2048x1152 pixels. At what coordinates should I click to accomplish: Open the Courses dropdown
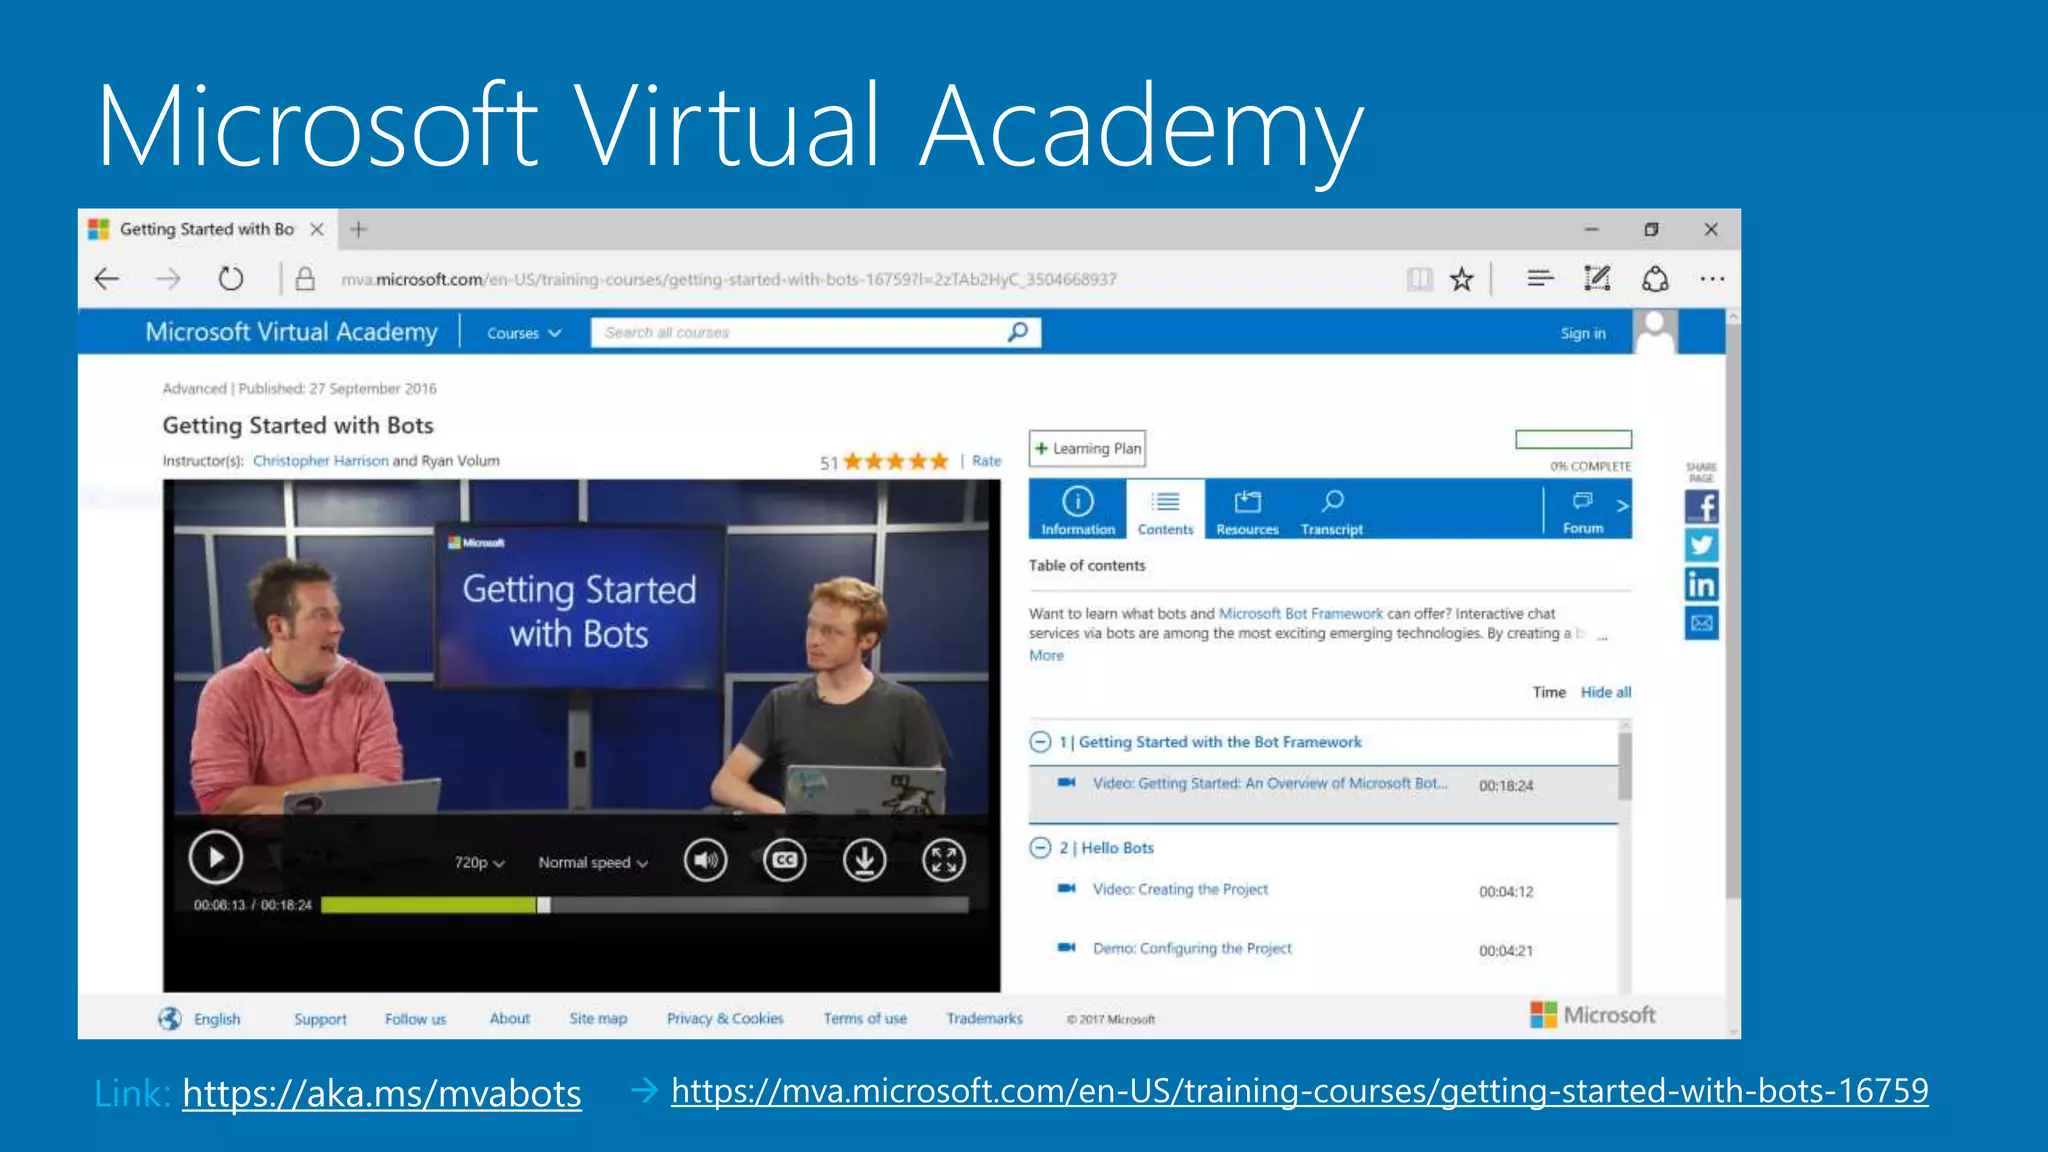pyautogui.click(x=524, y=333)
